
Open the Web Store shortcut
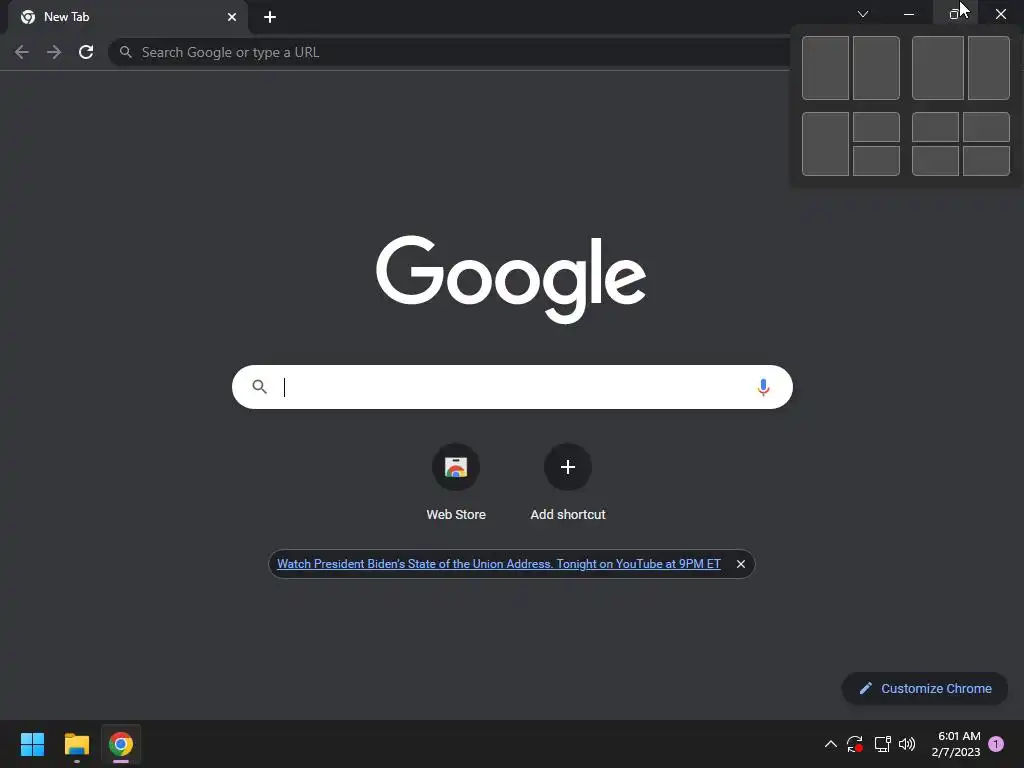pos(456,482)
